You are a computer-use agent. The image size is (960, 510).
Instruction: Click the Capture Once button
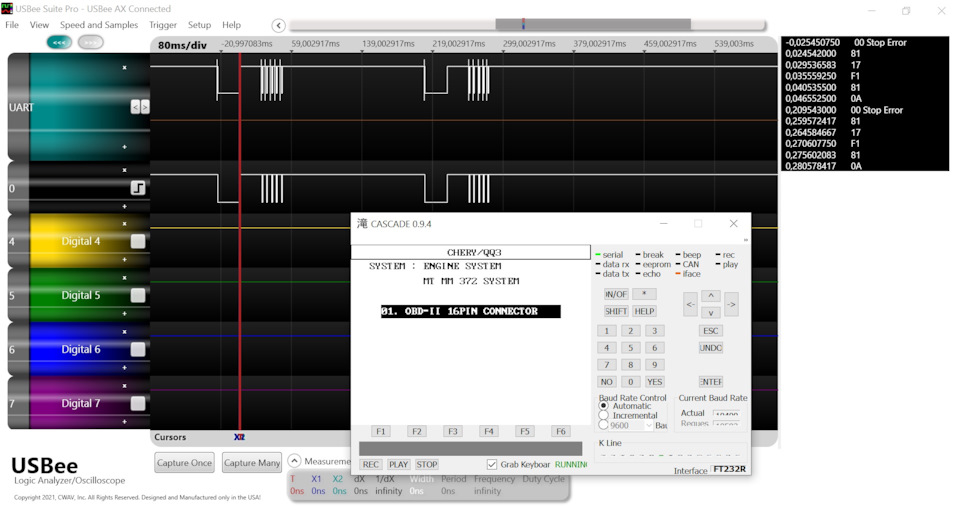click(184, 463)
